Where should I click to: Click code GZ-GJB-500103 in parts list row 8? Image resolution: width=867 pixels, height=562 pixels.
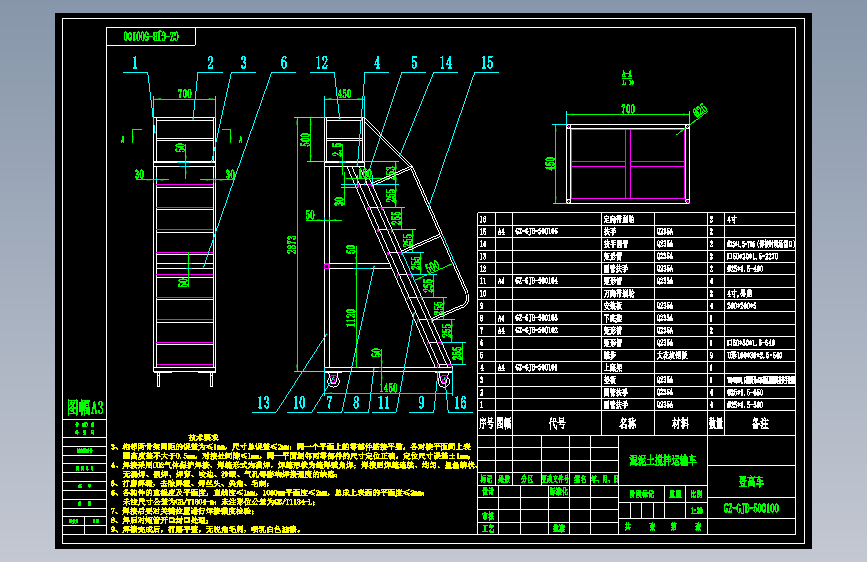(x=536, y=318)
